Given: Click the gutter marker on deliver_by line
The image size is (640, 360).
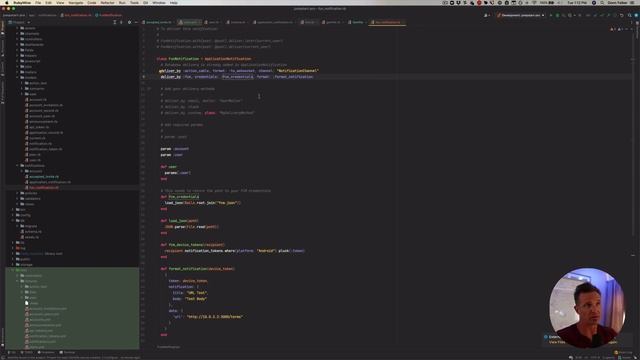Looking at the screenshot, I should click(143, 76).
